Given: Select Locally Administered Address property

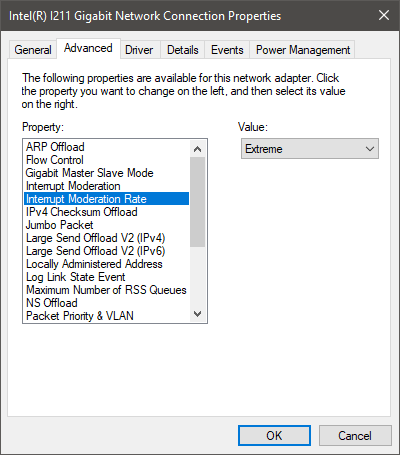Looking at the screenshot, I should click(x=107, y=264).
